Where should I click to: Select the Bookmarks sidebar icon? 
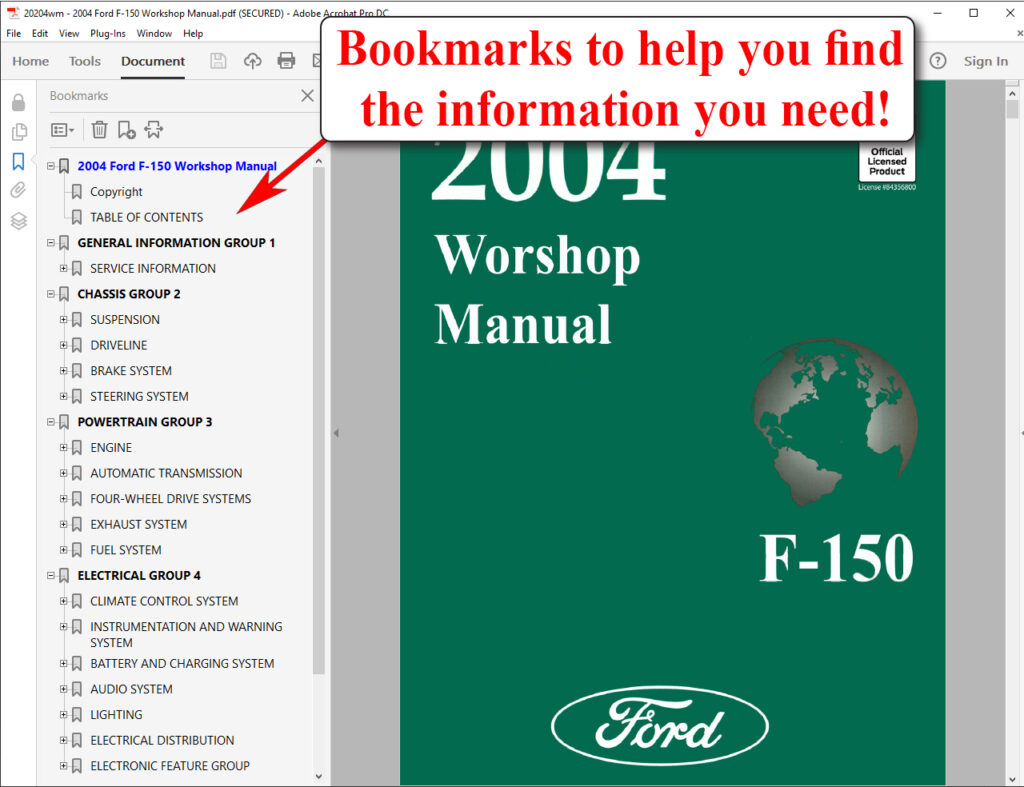point(18,161)
